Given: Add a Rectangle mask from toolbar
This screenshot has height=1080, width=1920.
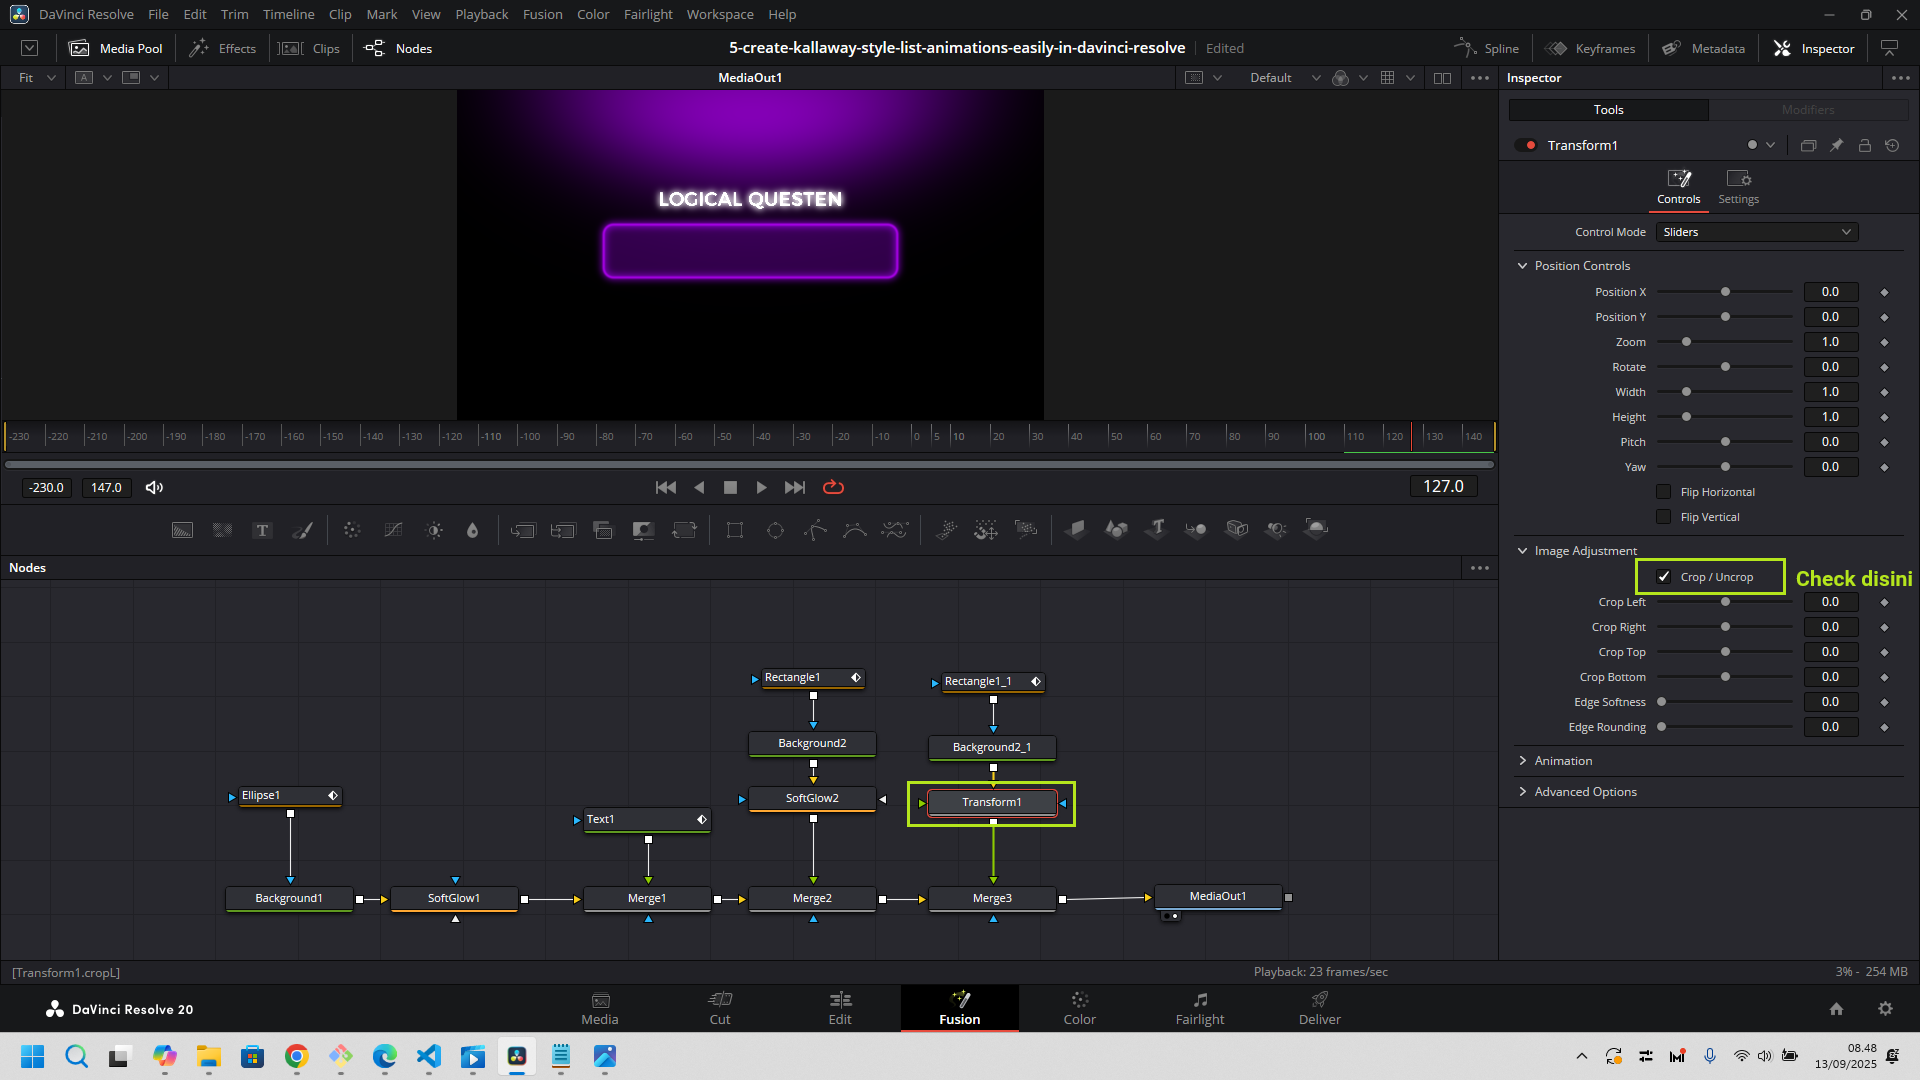Looking at the screenshot, I should [x=735, y=530].
